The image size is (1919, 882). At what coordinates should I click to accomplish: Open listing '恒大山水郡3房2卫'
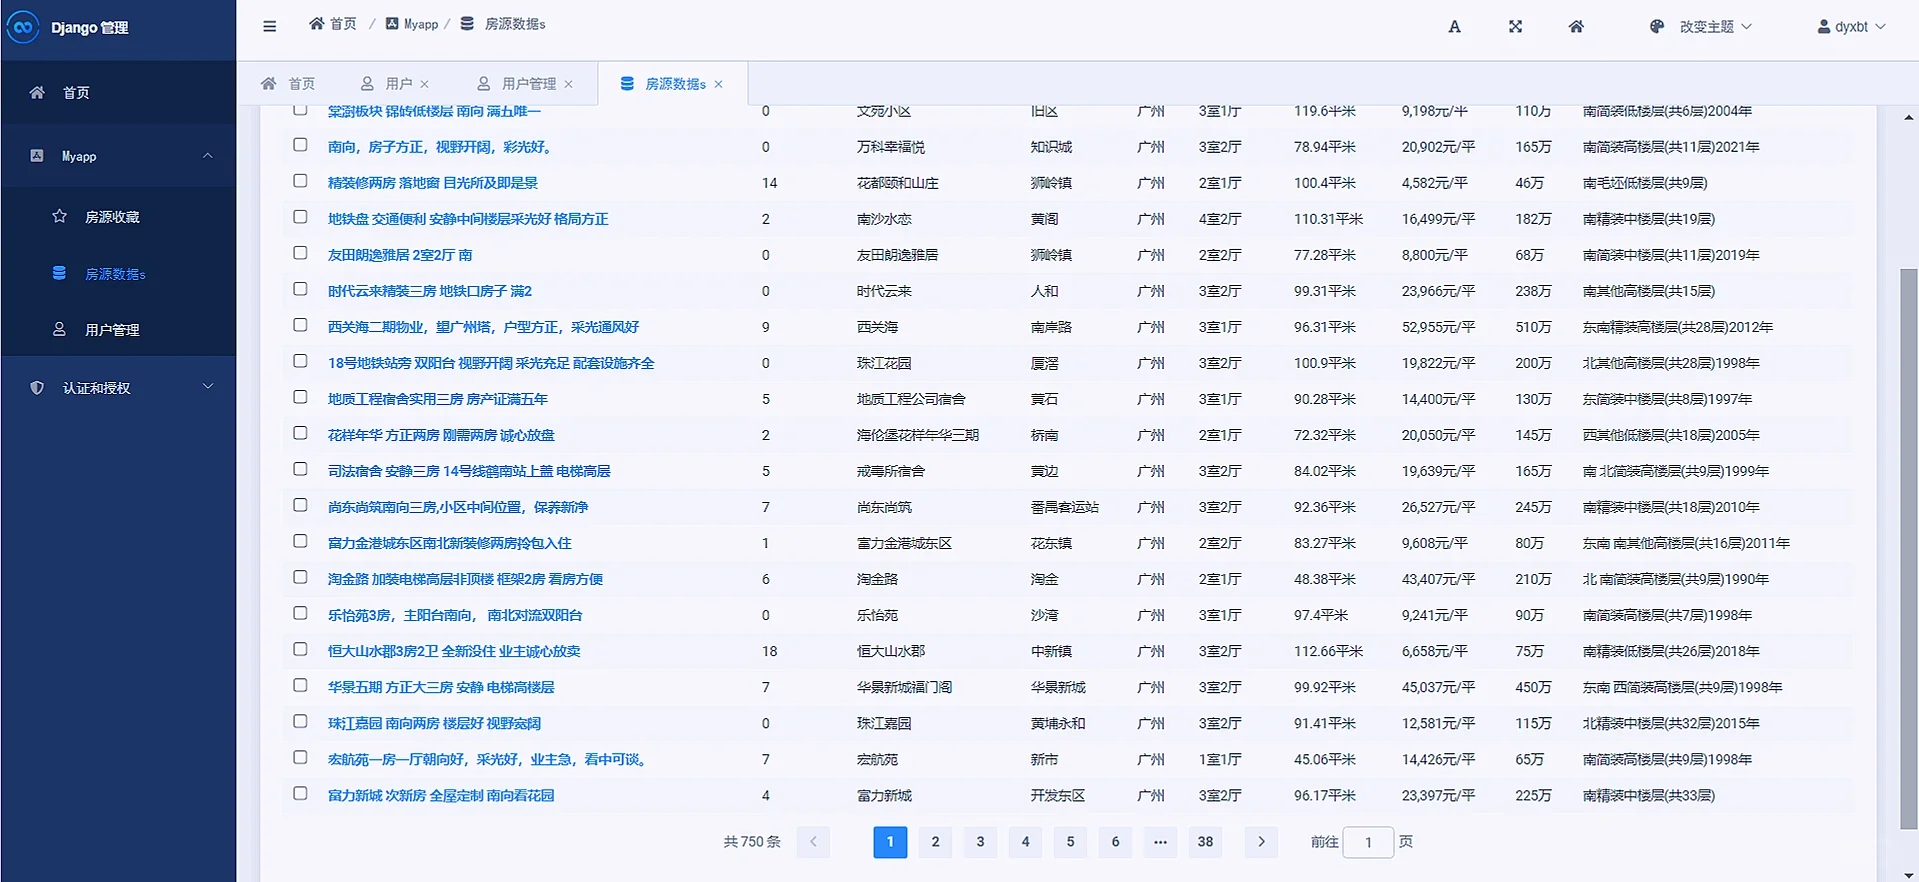pos(454,651)
